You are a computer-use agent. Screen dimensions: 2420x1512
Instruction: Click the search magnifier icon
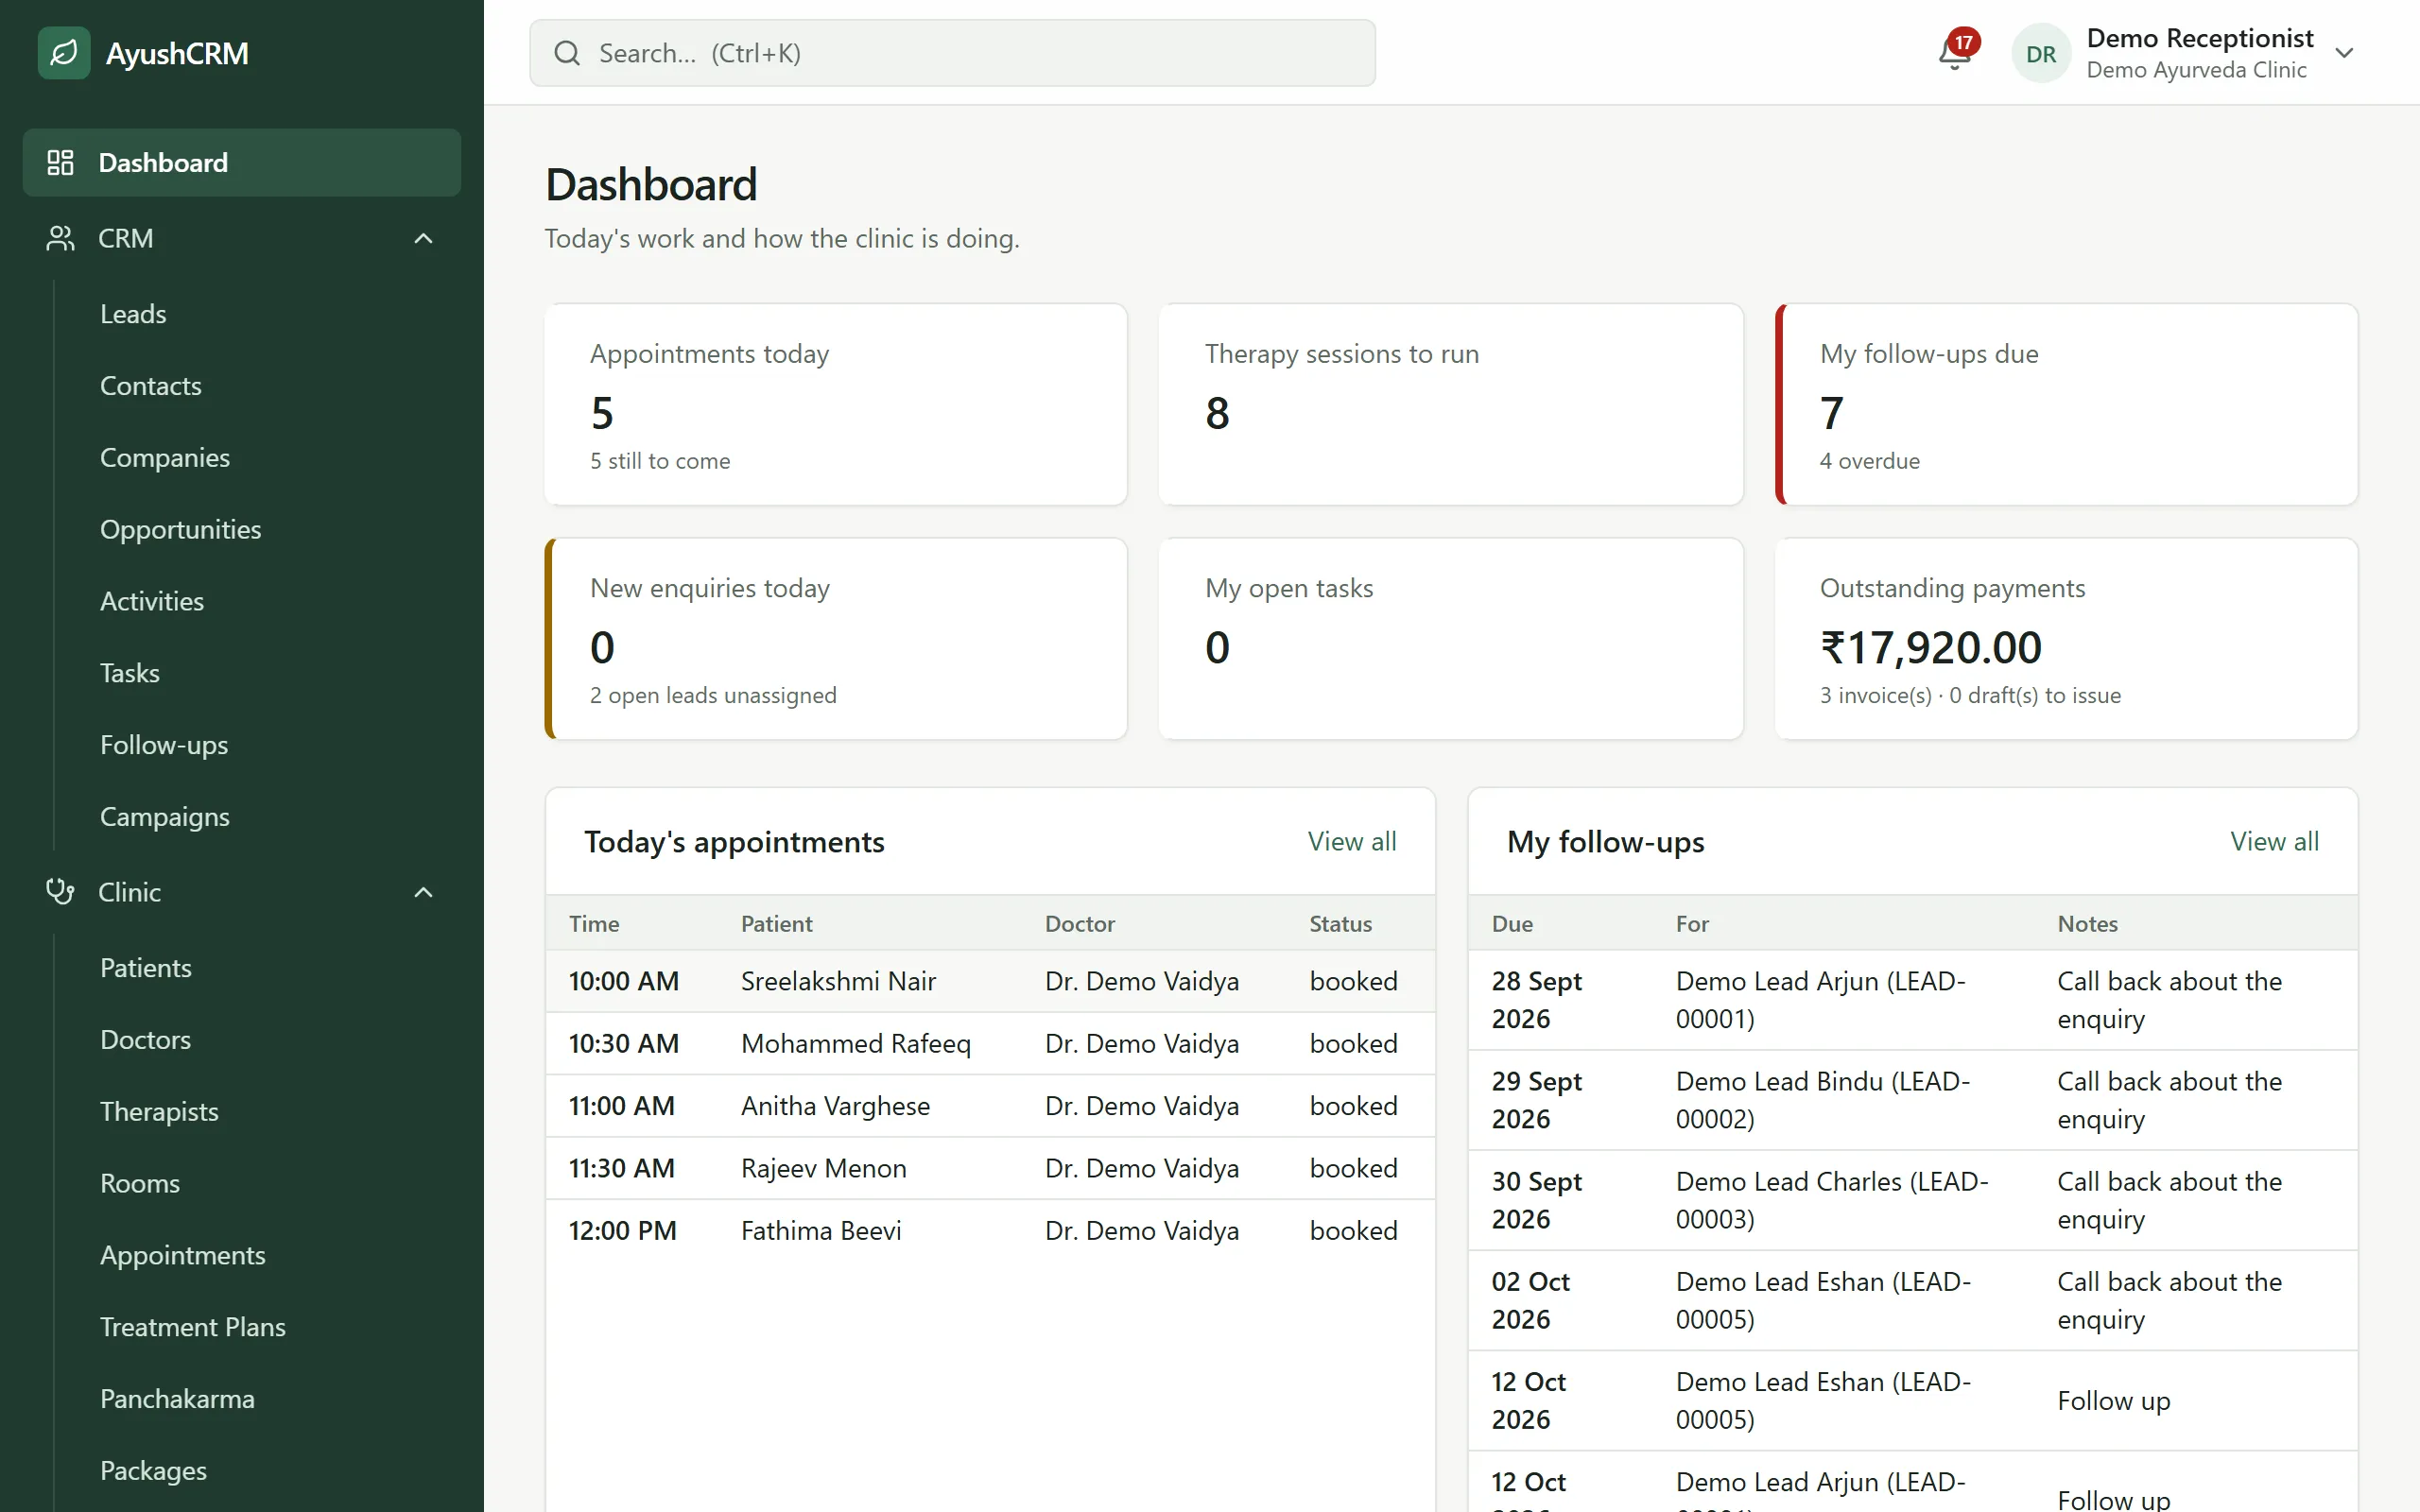[x=567, y=53]
